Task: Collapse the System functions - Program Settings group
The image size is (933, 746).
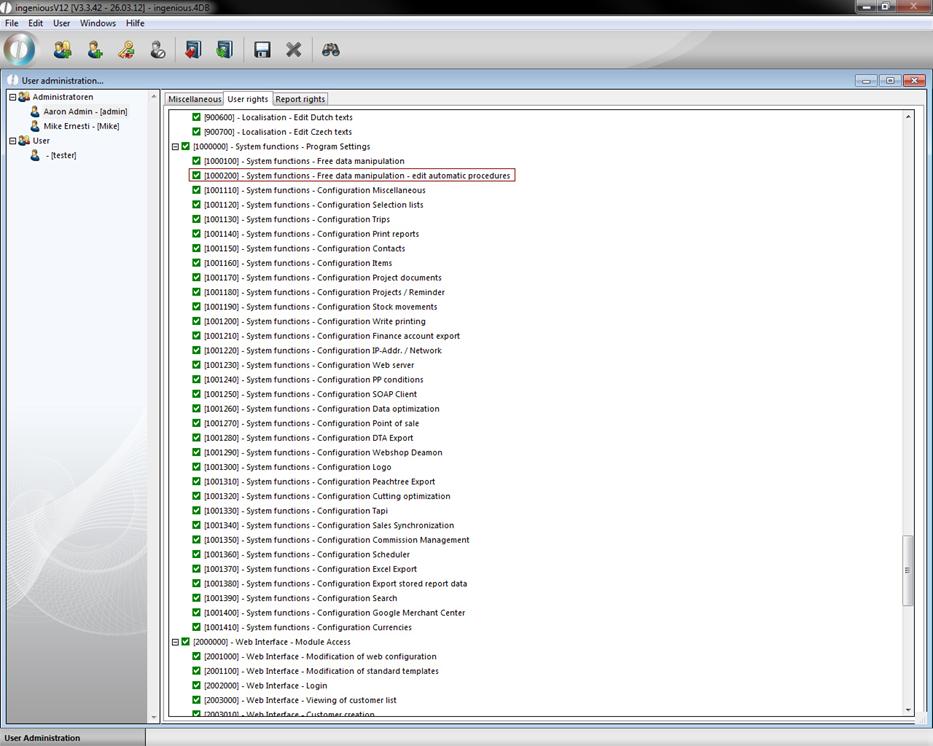Action: point(175,147)
